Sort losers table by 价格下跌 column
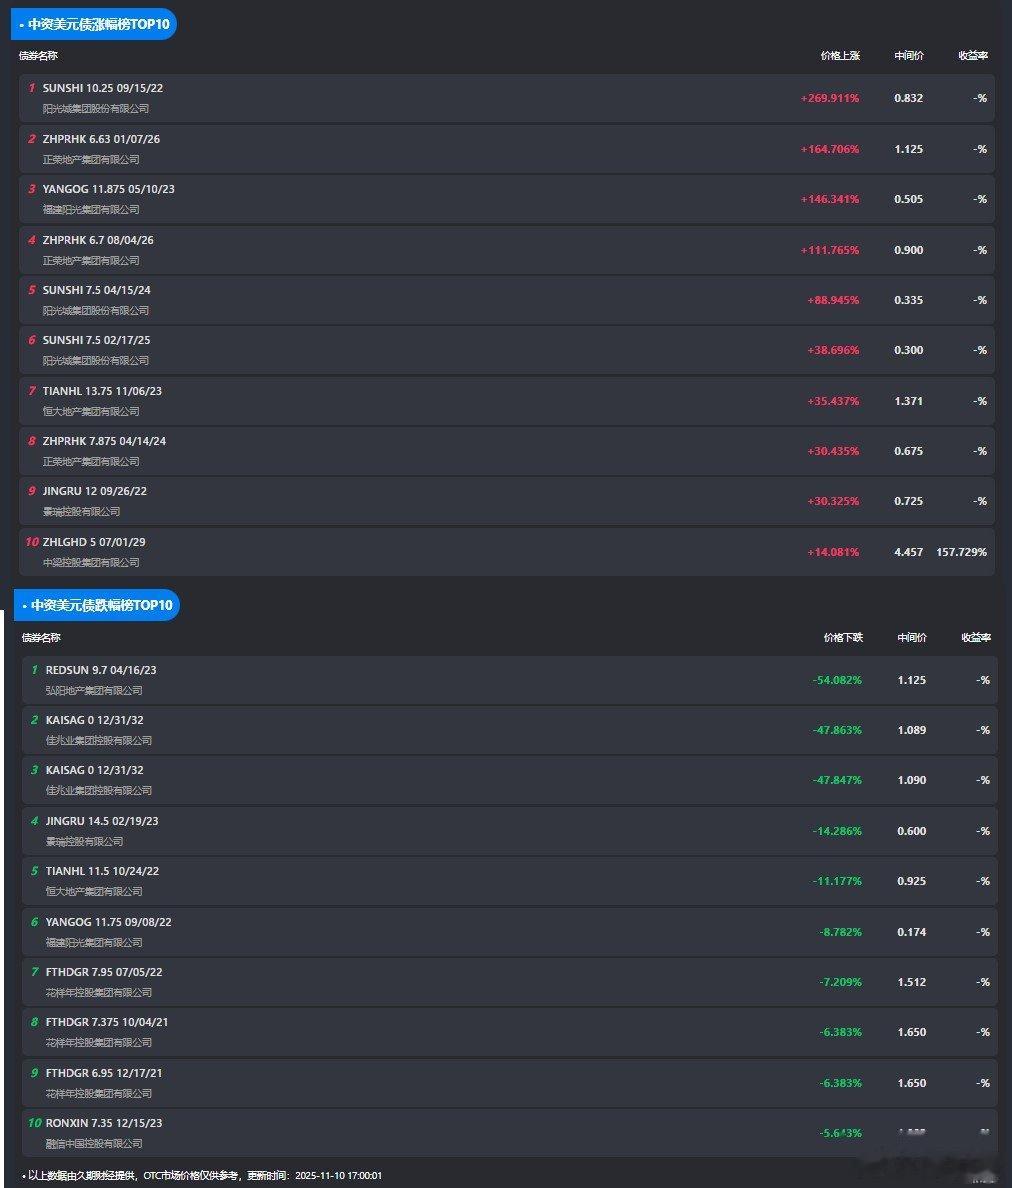The height and width of the screenshot is (1188, 1012). [x=842, y=637]
